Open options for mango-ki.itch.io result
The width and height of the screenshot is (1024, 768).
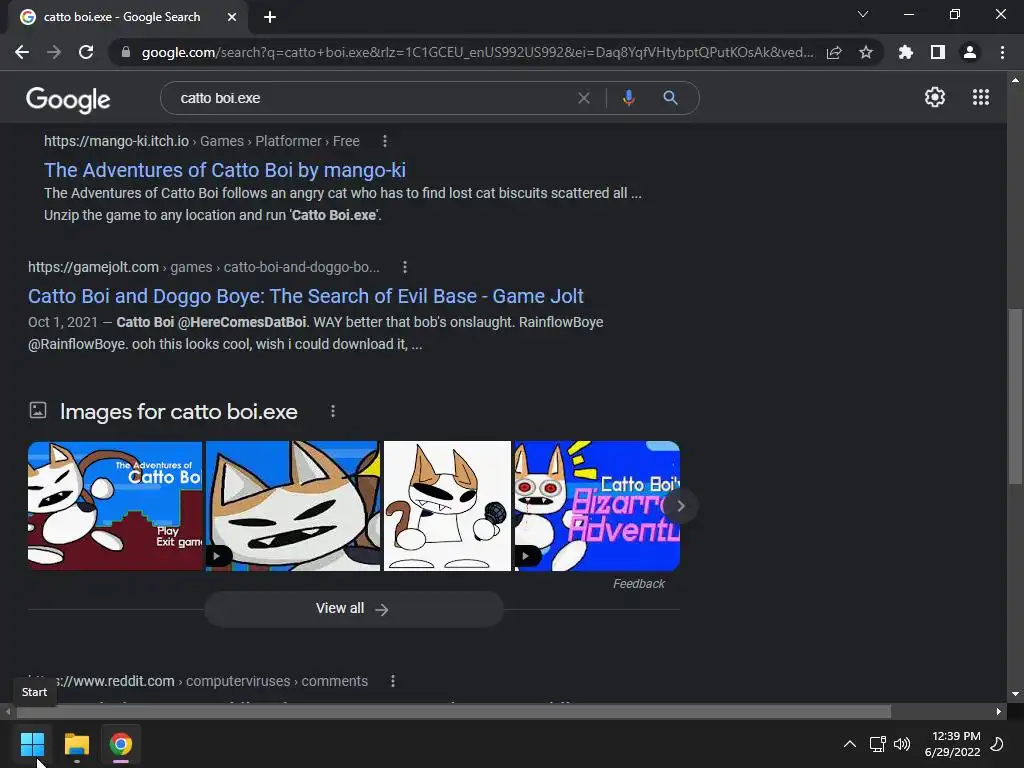click(385, 141)
